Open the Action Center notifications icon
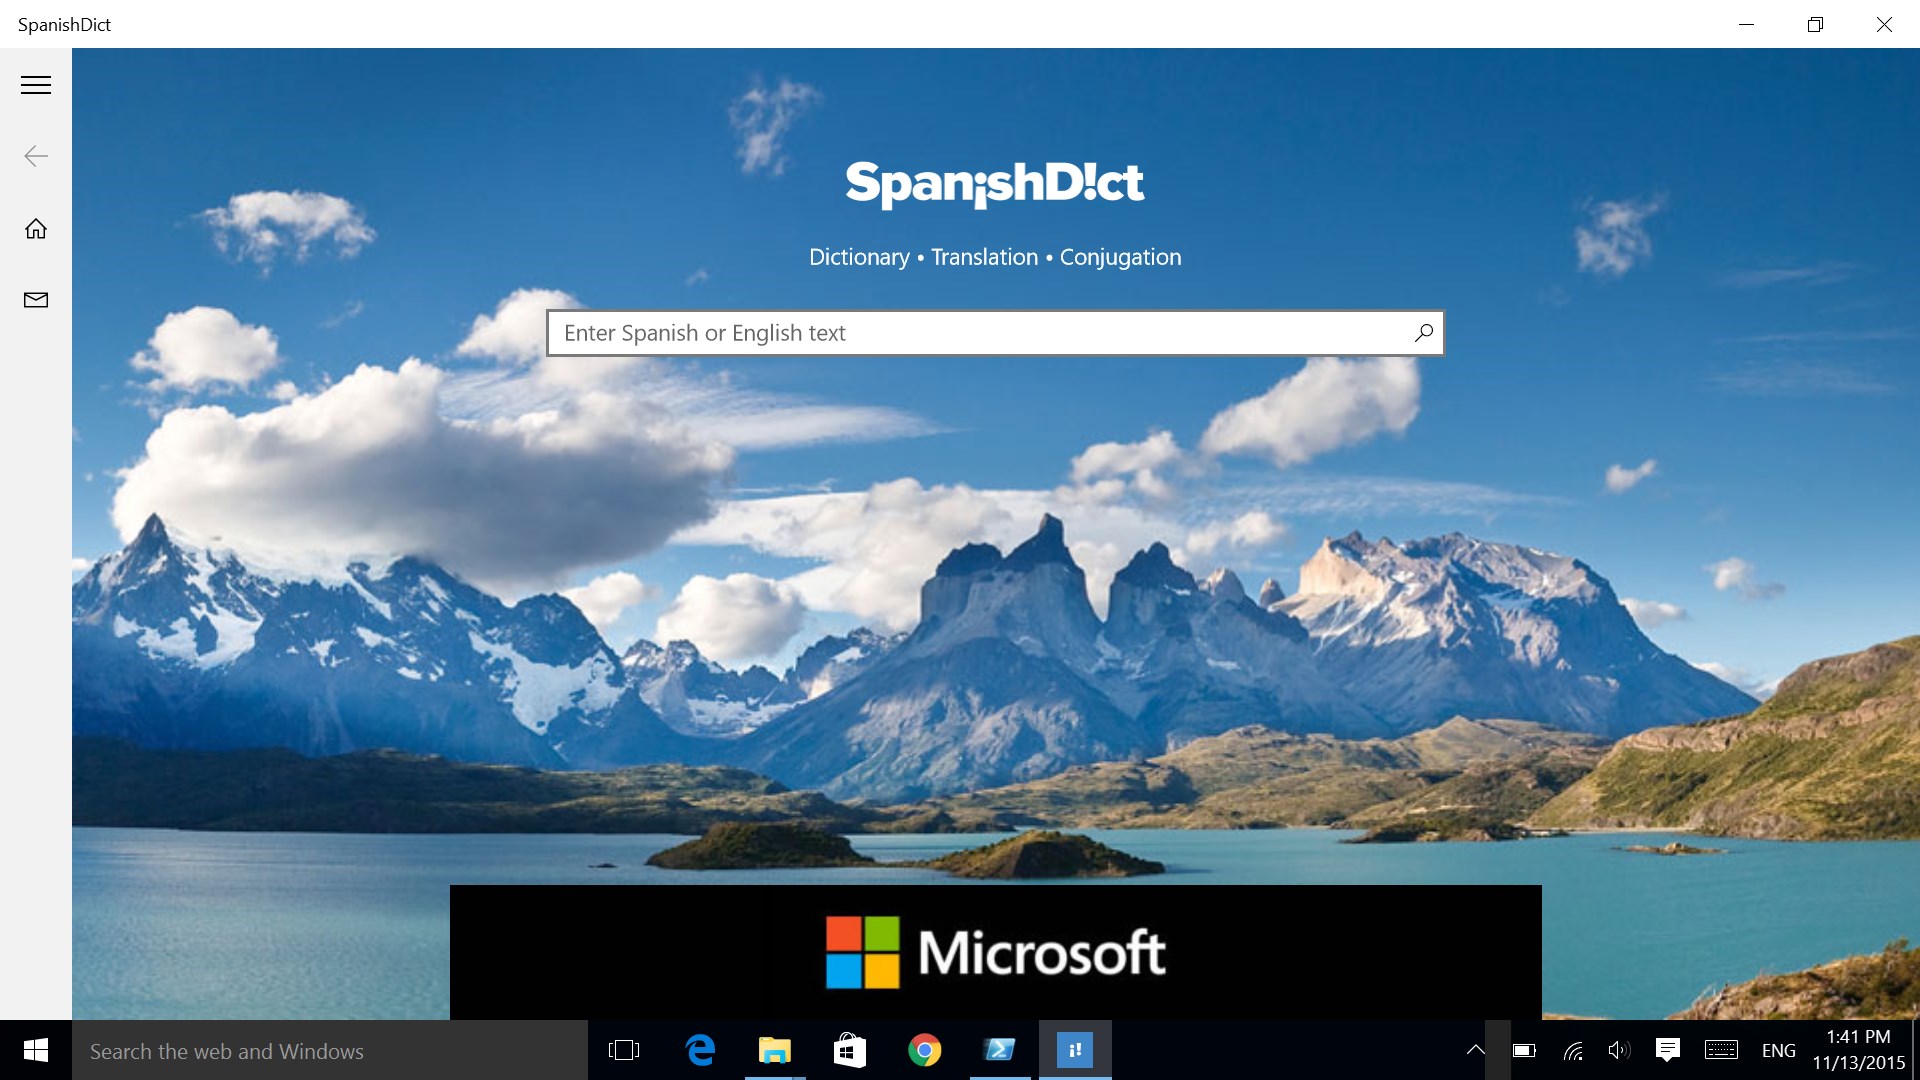The image size is (1920, 1080). tap(1667, 1050)
